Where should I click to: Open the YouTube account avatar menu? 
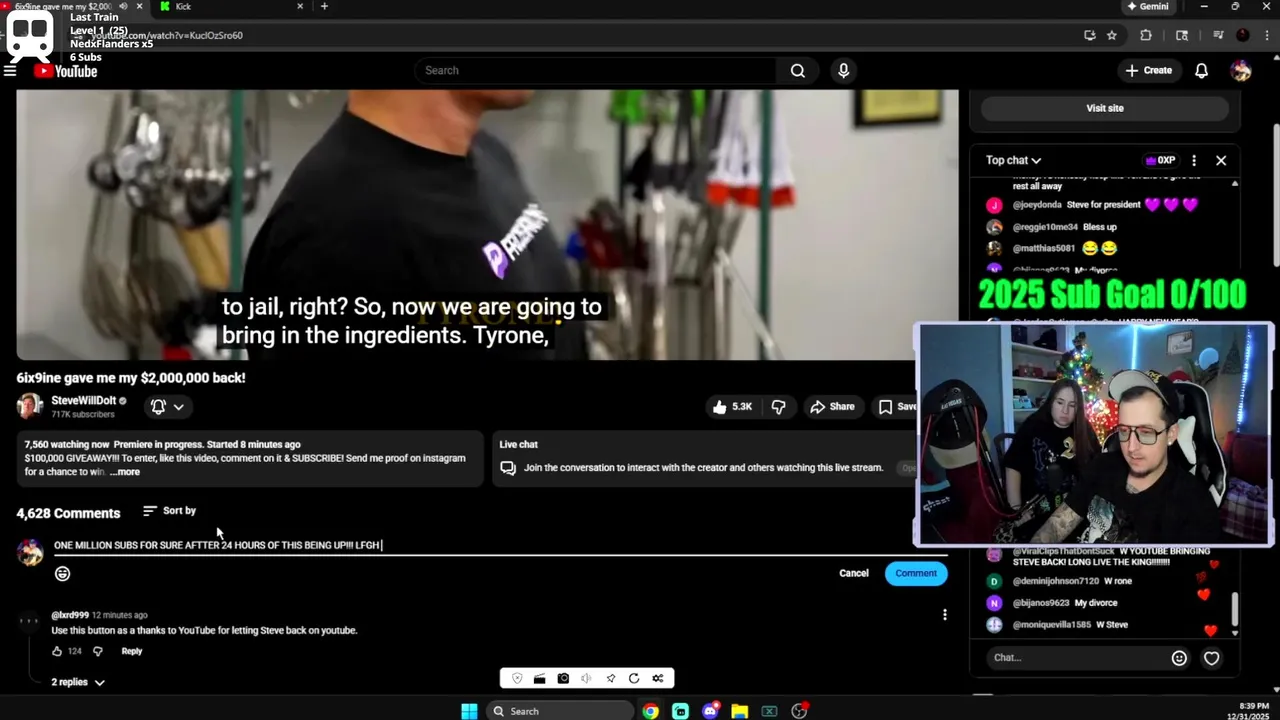pyautogui.click(x=1241, y=71)
